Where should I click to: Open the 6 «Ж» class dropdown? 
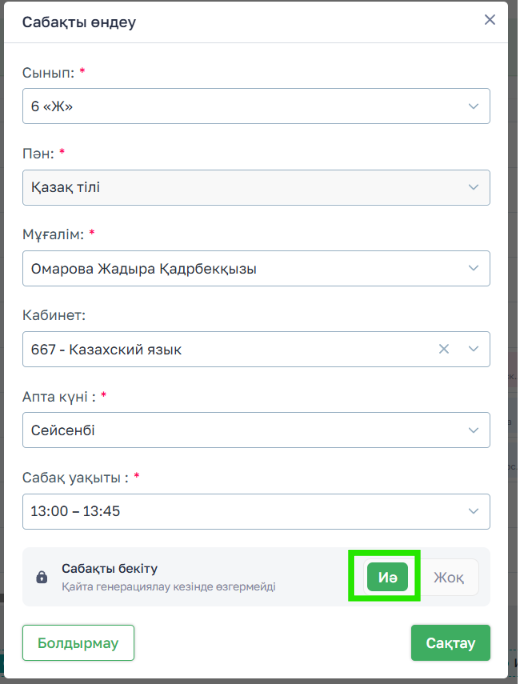tap(256, 106)
